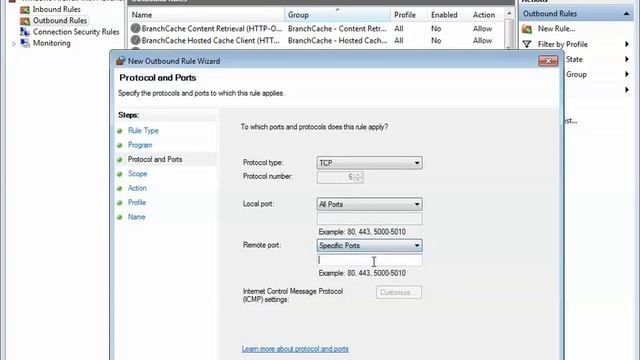
Task: Open the Inbound Rules node
Action: [56, 9]
